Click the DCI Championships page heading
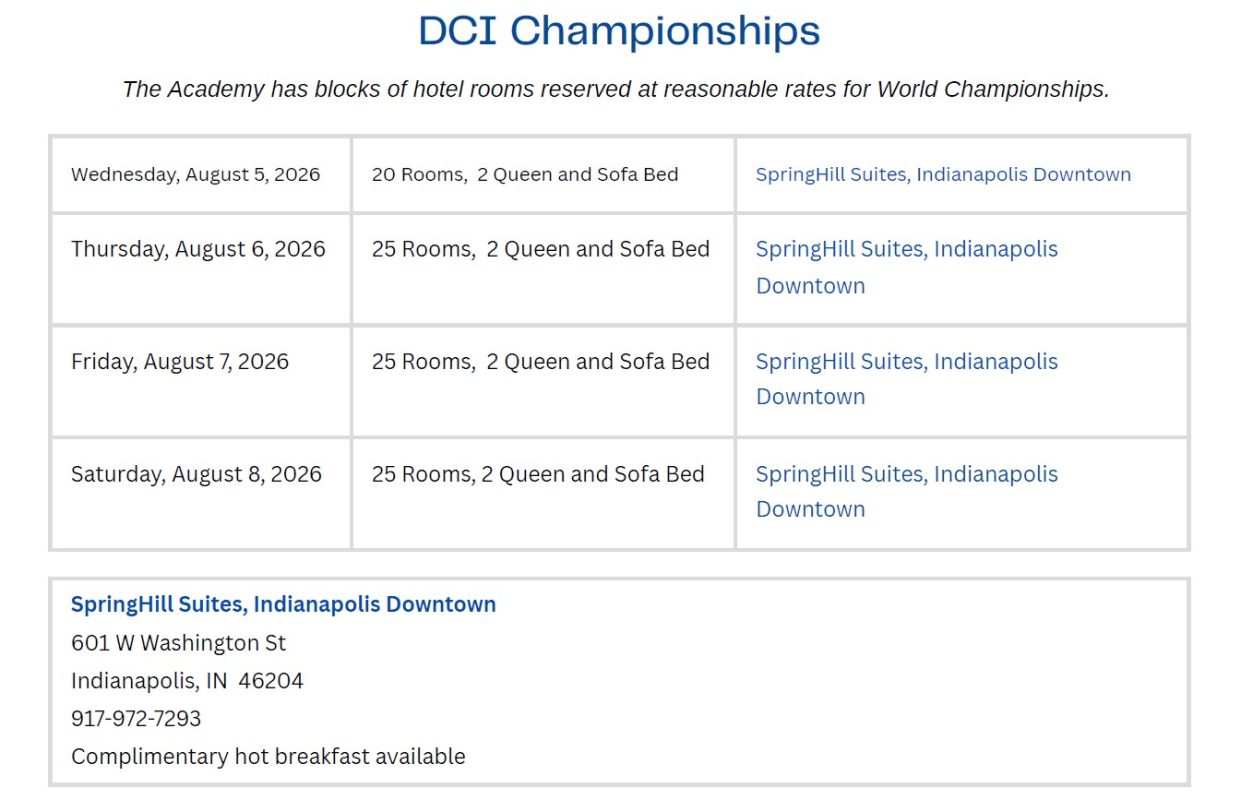The image size is (1241, 800). 619,31
